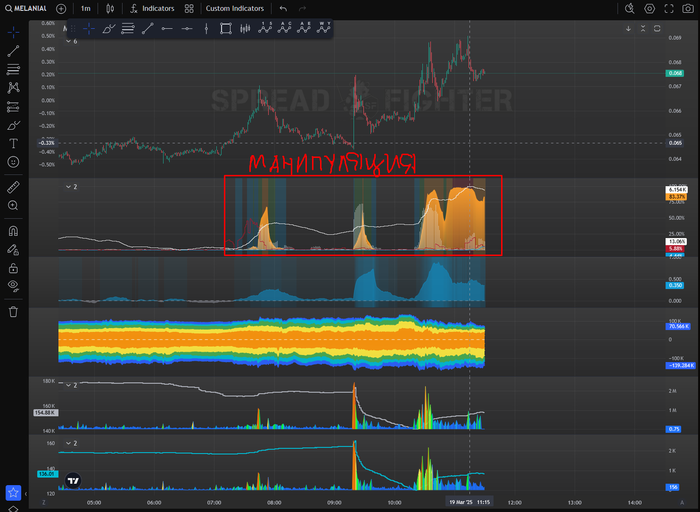
Task: Hide all drawings with eye icon
Action: [13, 286]
